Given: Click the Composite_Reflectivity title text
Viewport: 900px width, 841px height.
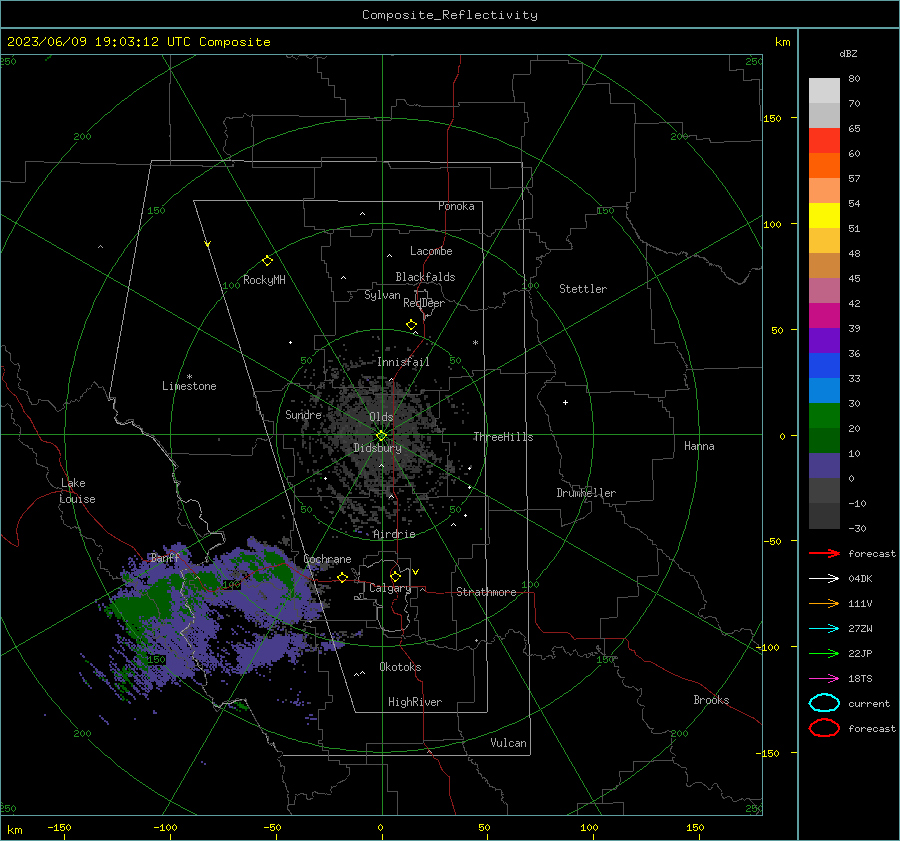Looking at the screenshot, I should pyautogui.click(x=450, y=15).
